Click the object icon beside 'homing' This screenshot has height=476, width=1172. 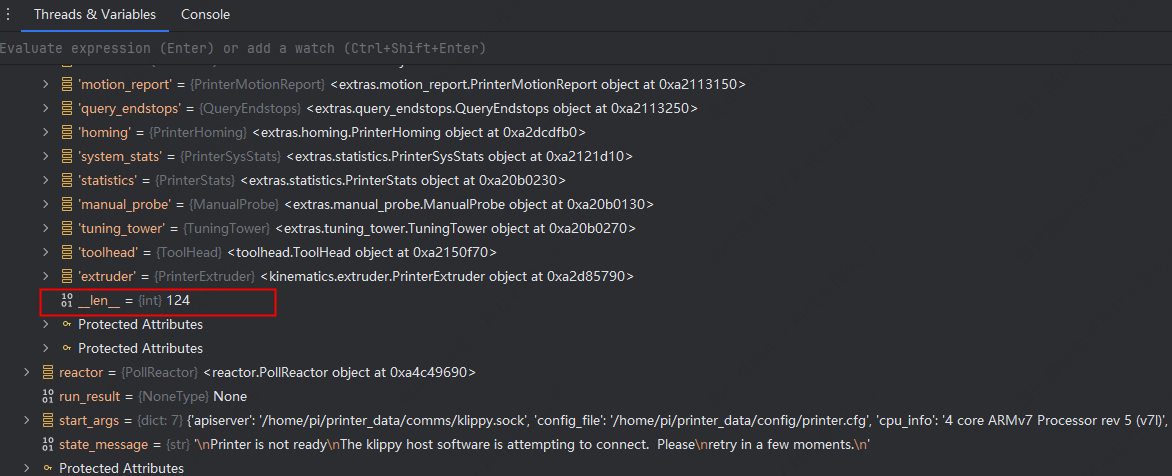(67, 132)
